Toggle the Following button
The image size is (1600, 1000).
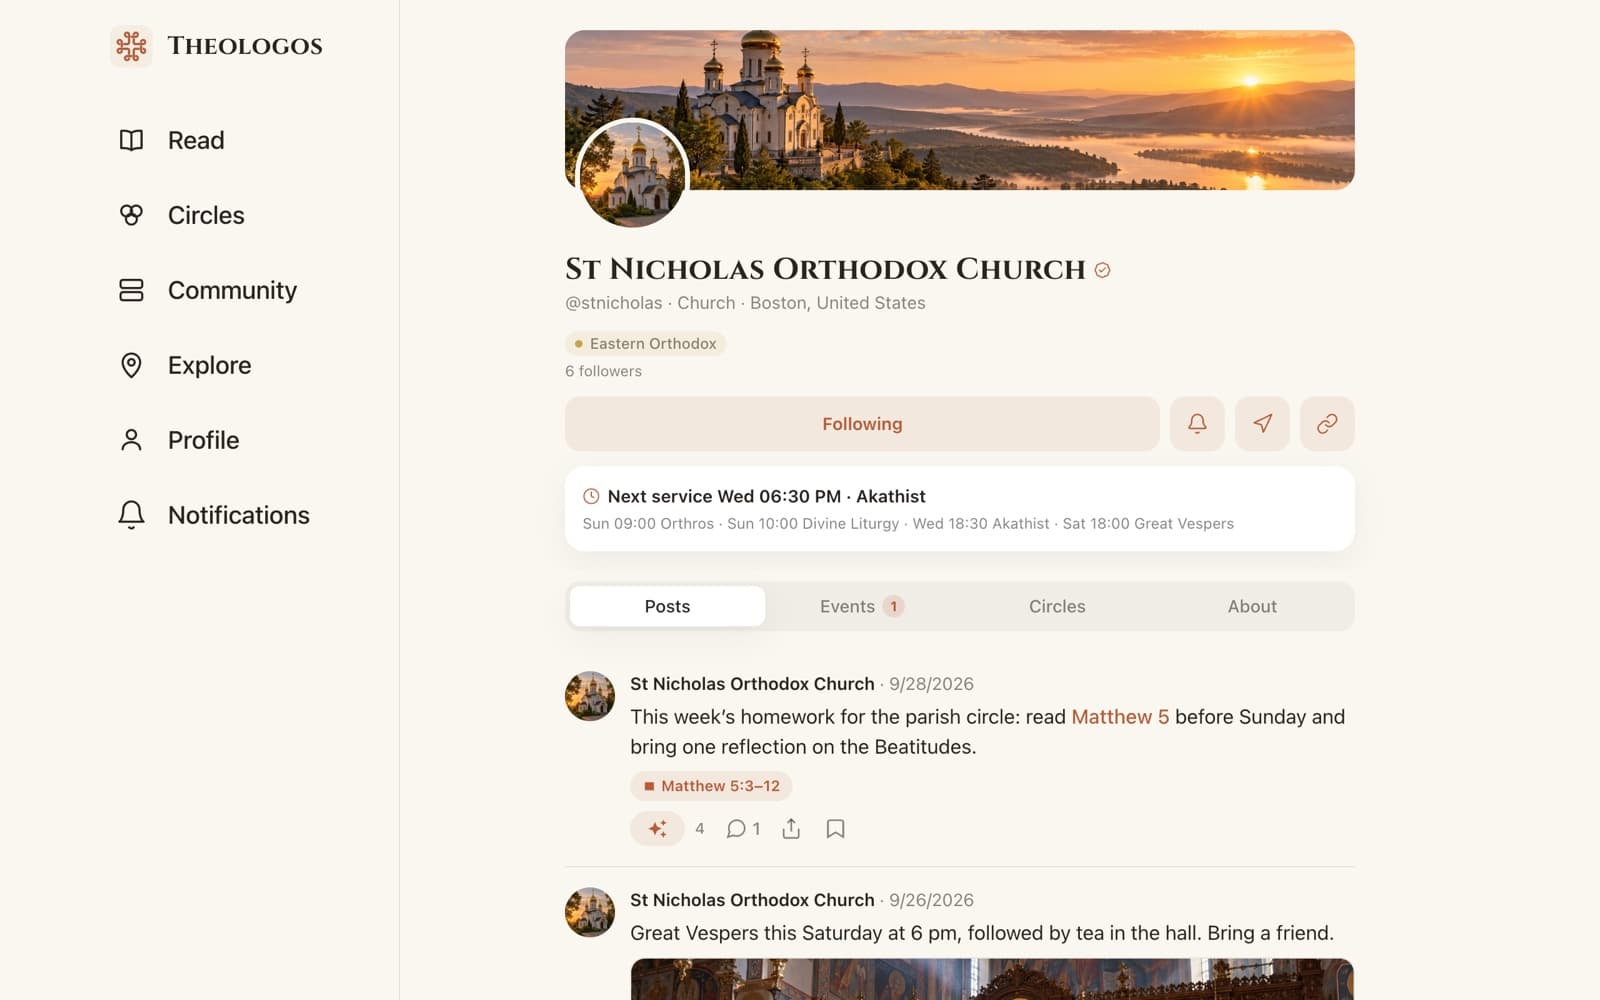862,424
